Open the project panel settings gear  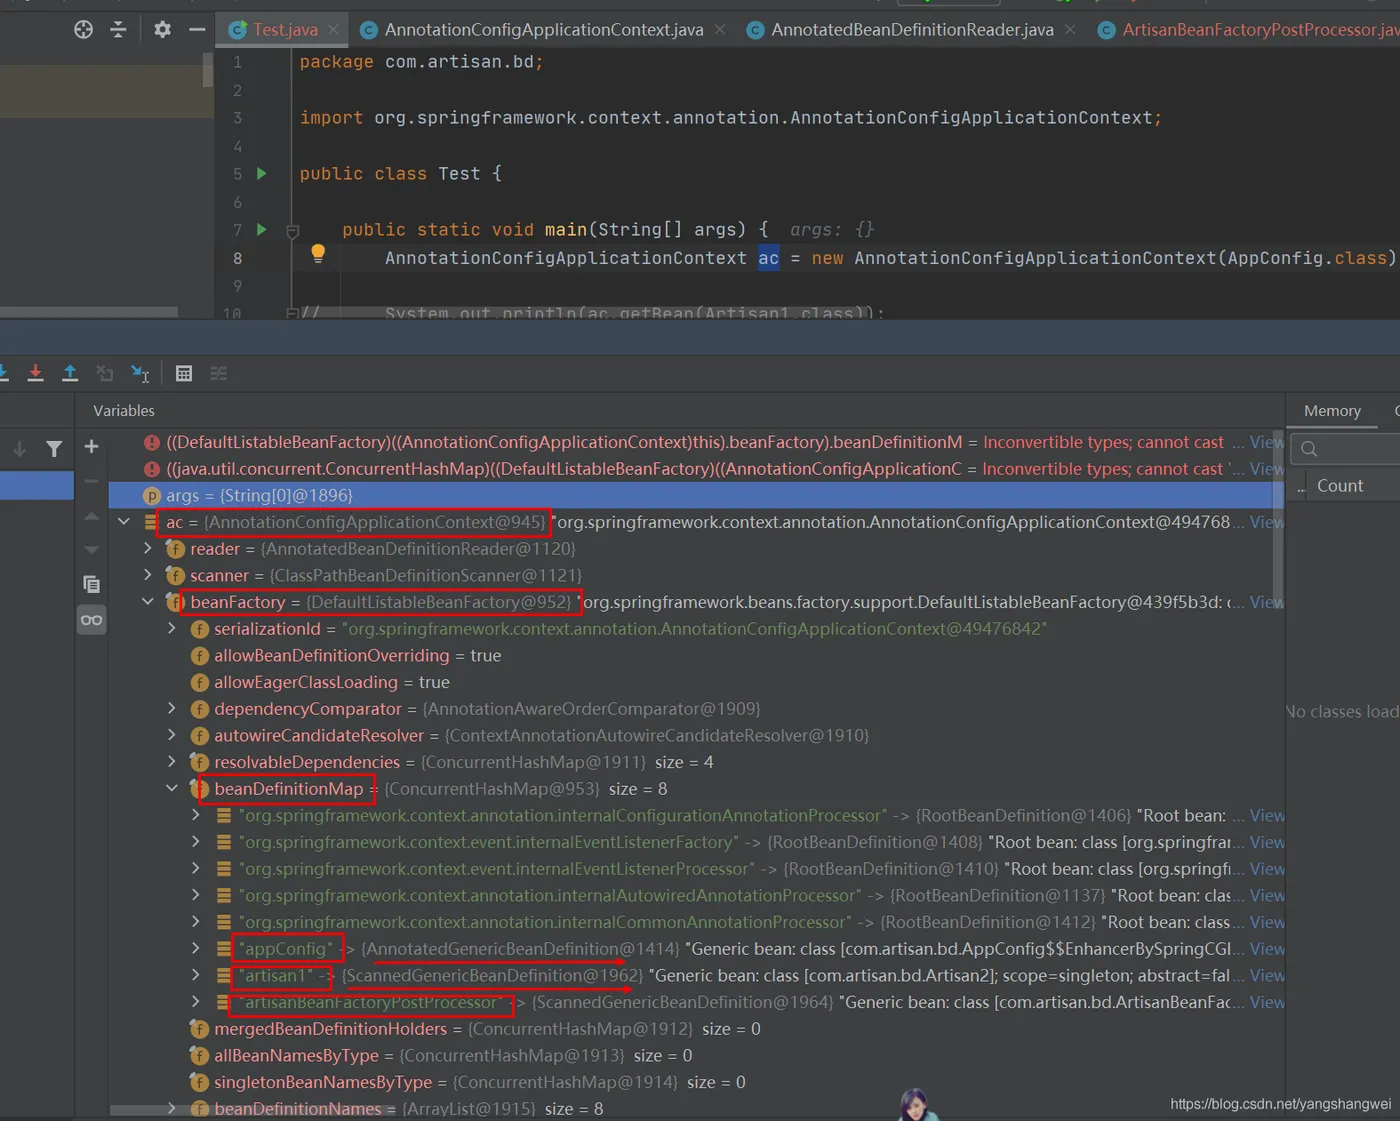pyautogui.click(x=162, y=29)
